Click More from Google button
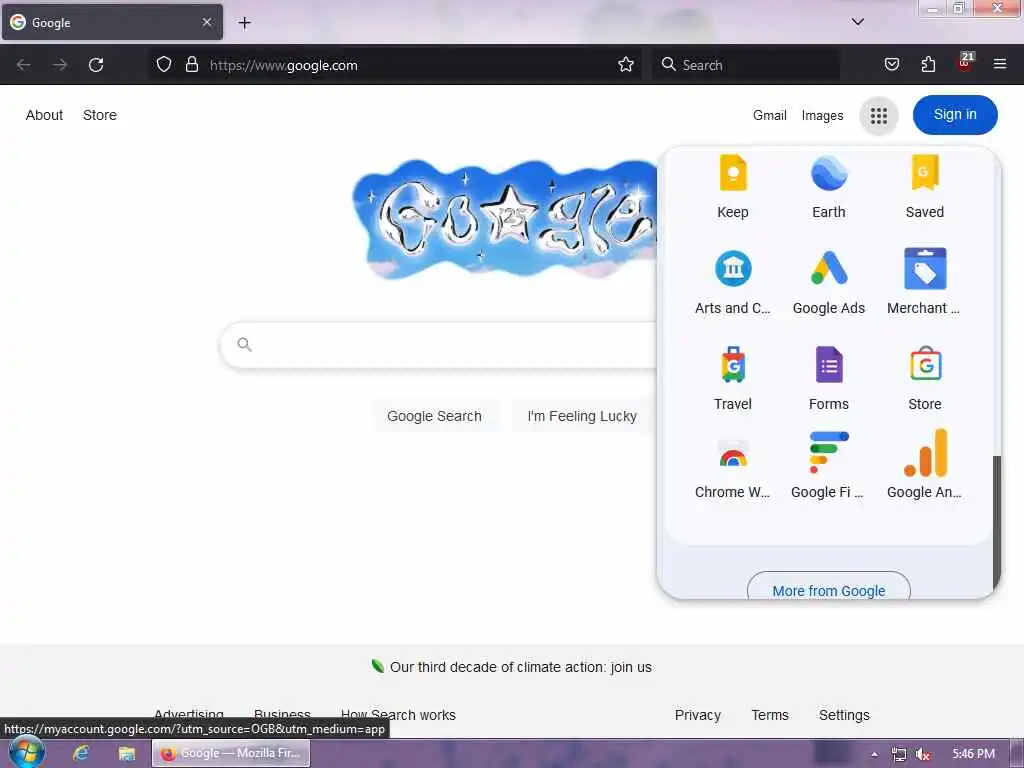Screen dimensions: 1024x768 pyautogui.click(x=829, y=586)
